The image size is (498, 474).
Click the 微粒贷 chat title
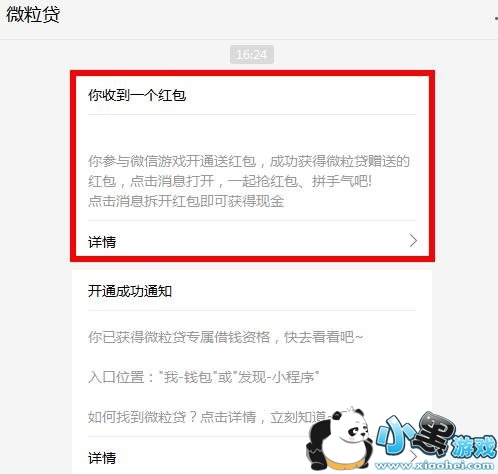coord(33,15)
